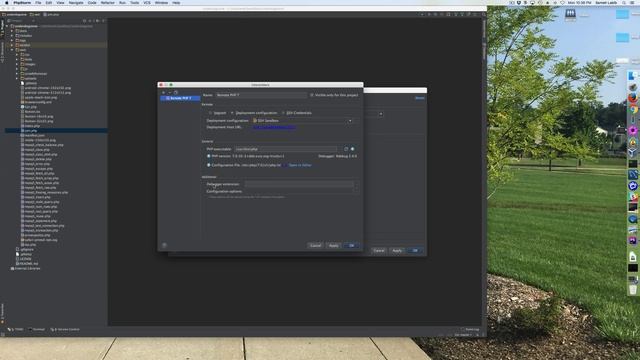Open the deployment host URL link
This screenshot has width=640, height=360.
pos(274,127)
